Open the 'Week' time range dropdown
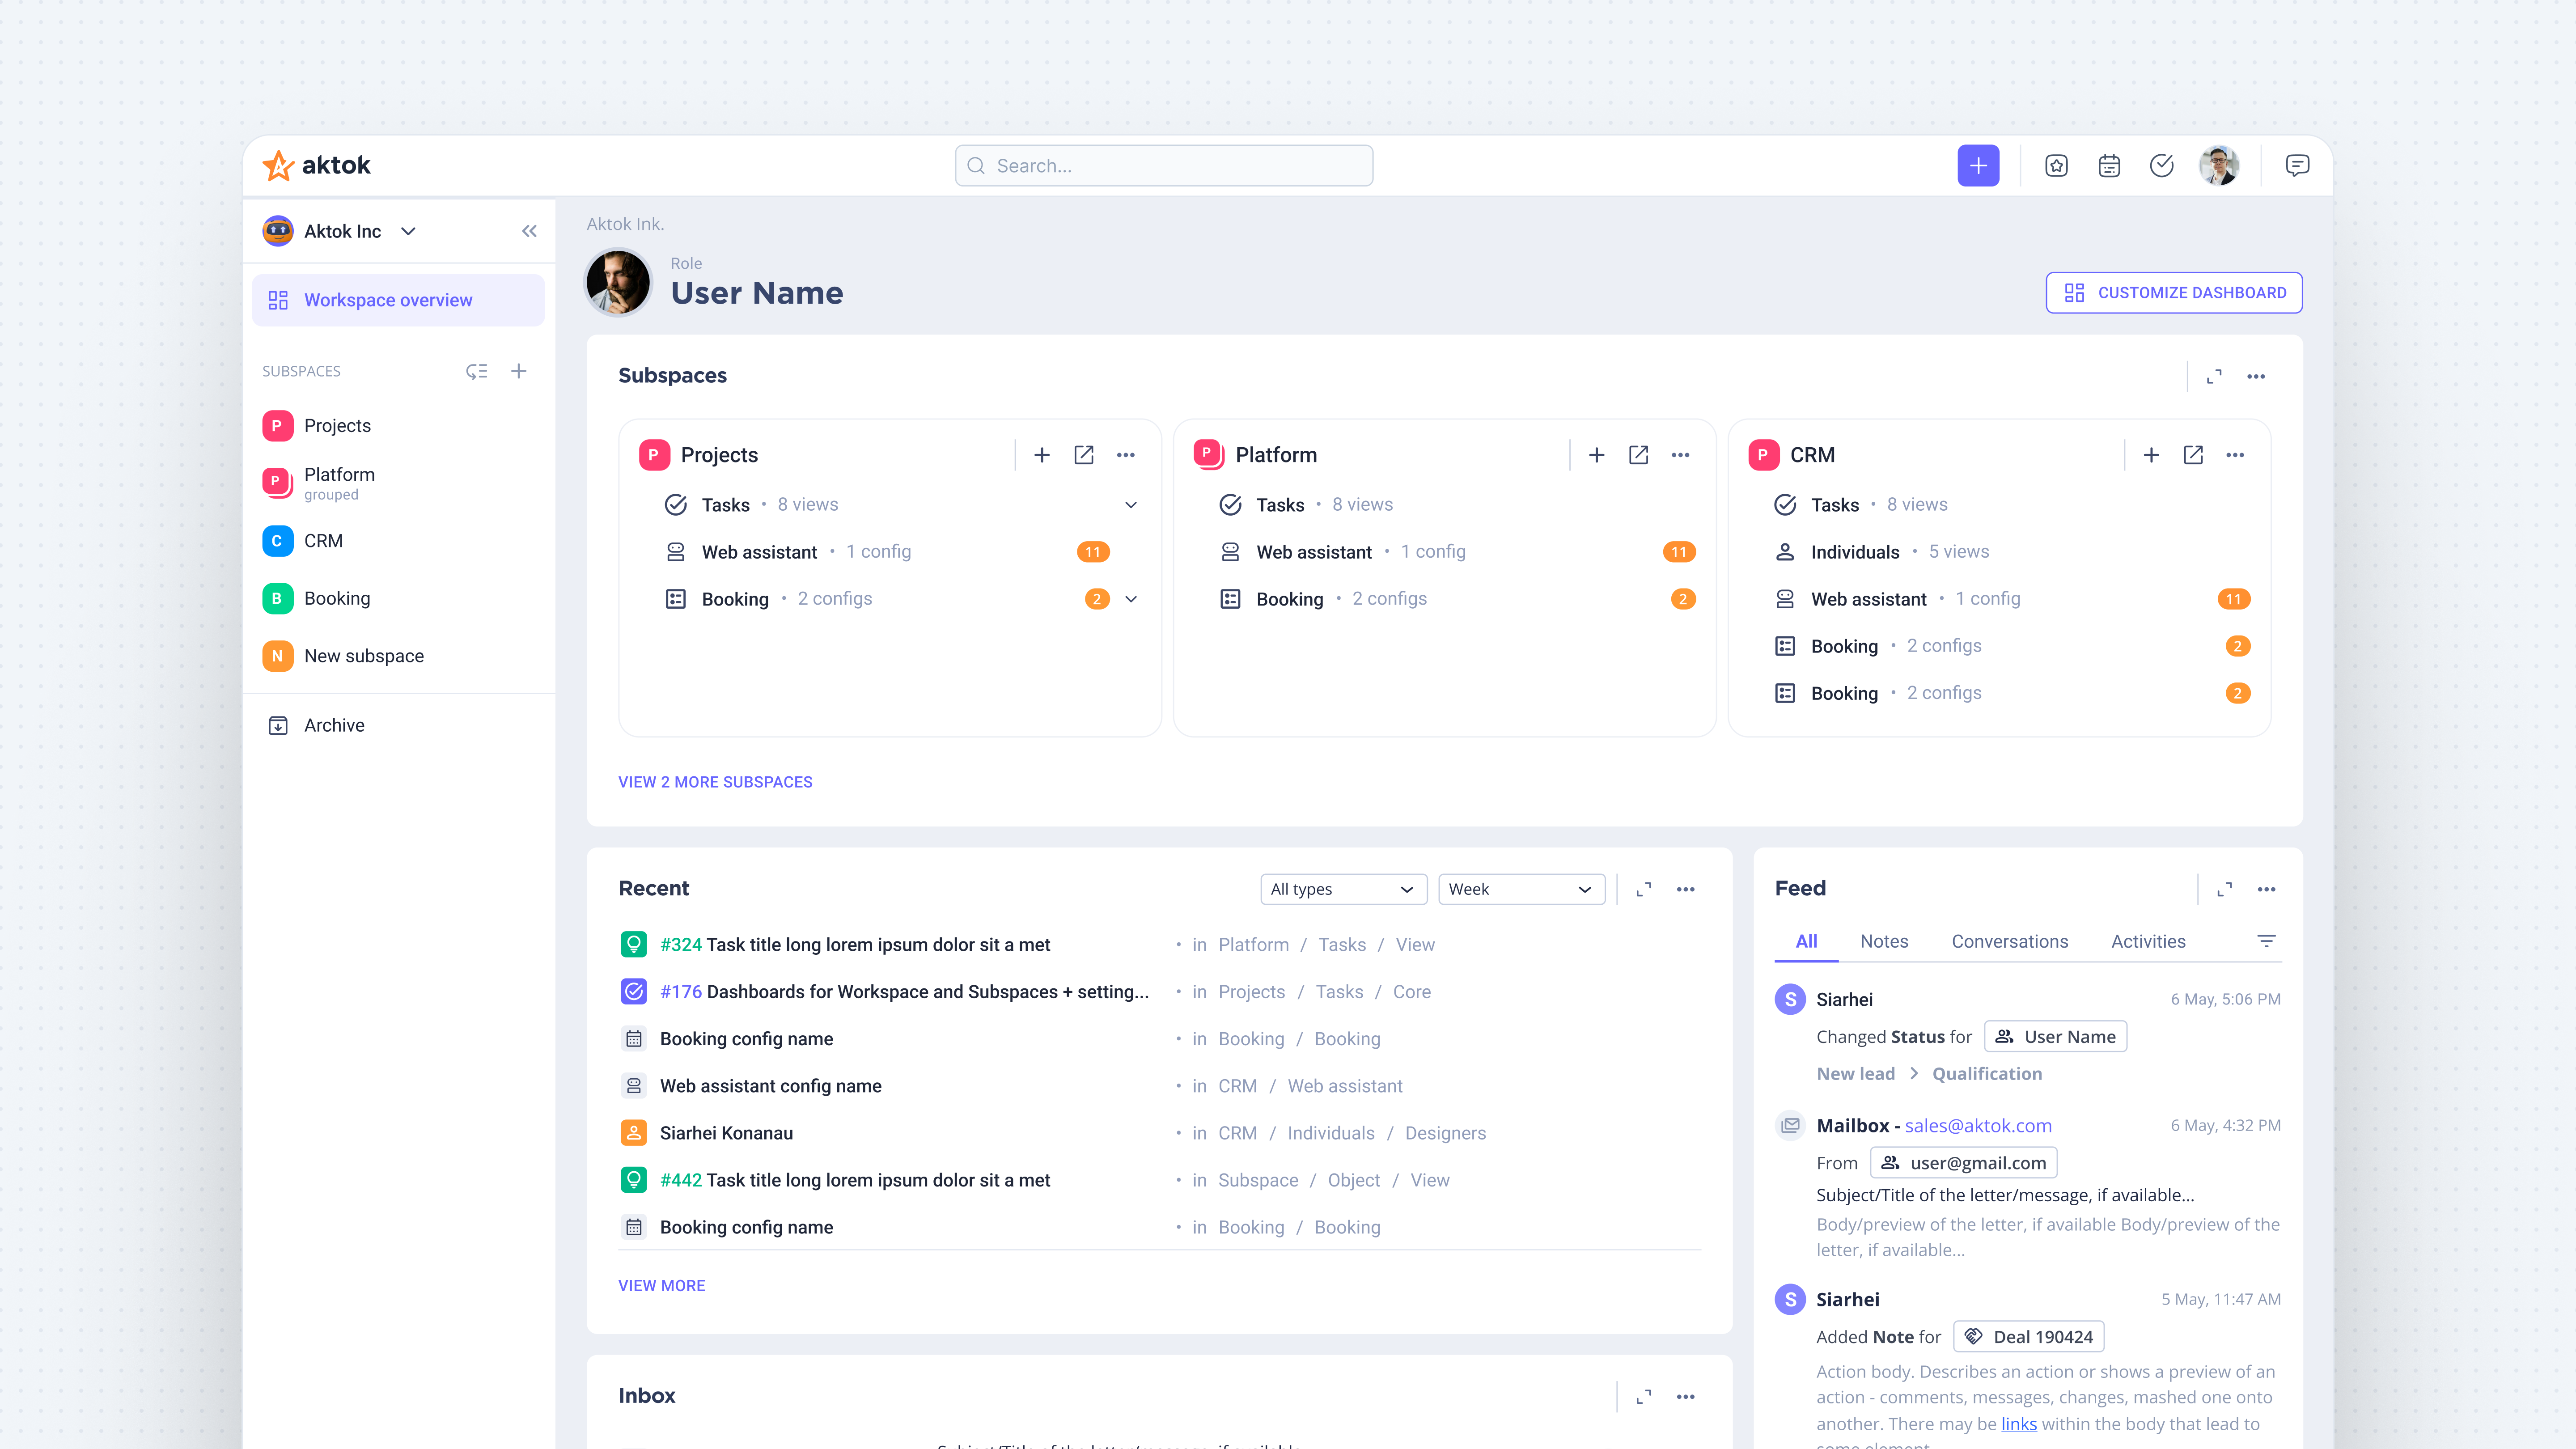 point(1520,889)
